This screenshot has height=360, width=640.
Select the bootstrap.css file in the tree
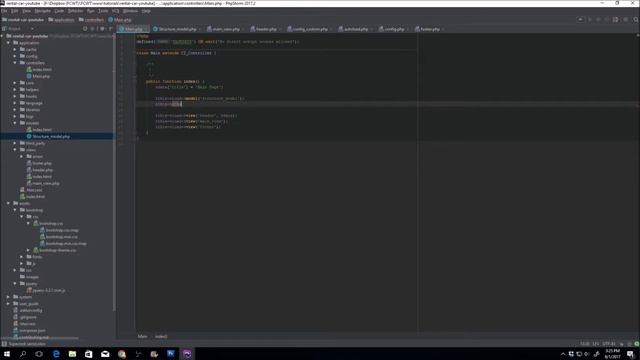(x=48, y=223)
